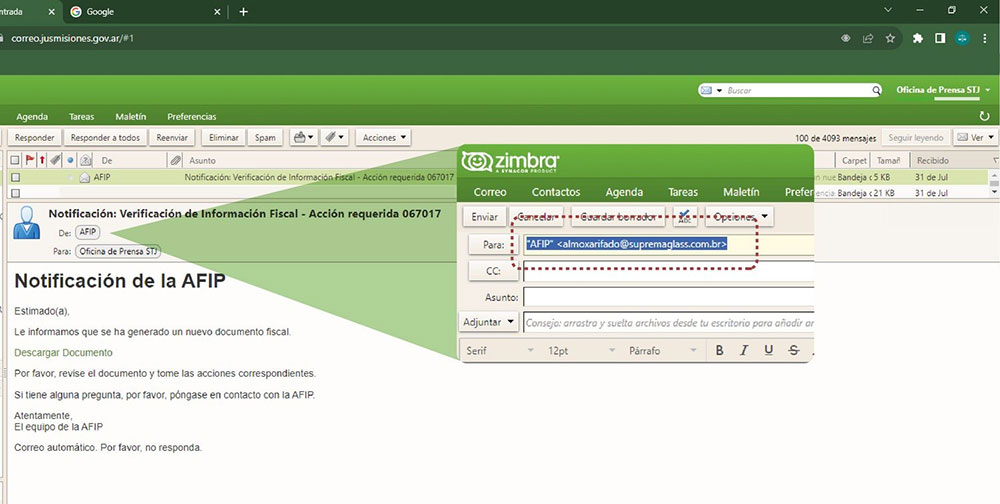Open the browser extensions puzzle icon
This screenshot has width=1000, height=504.
coord(917,38)
